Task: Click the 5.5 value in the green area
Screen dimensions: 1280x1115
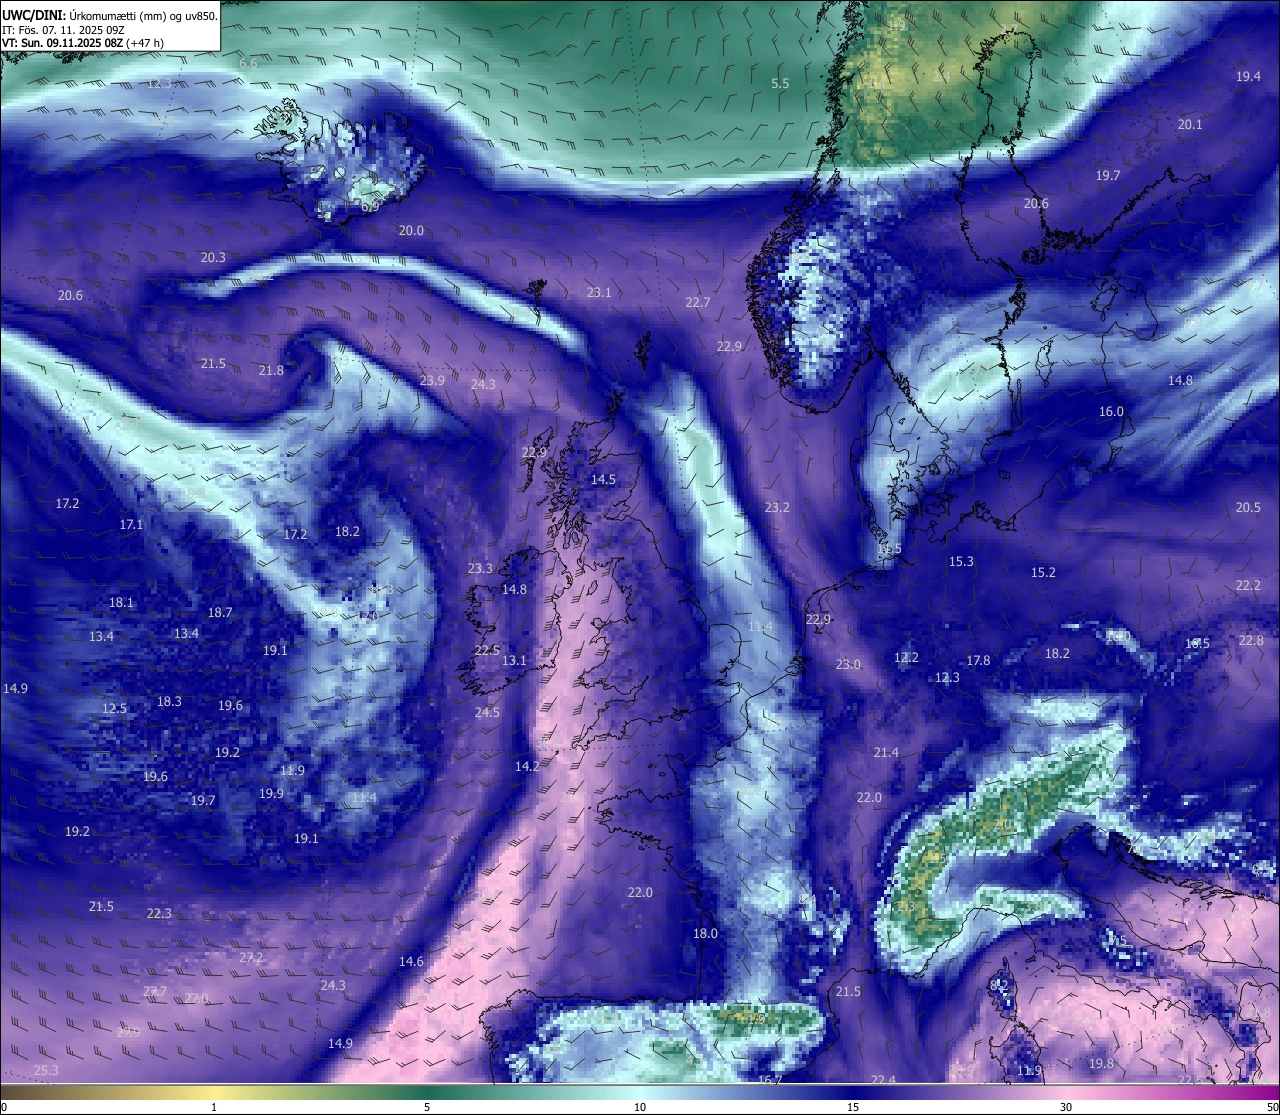Action: pyautogui.click(x=780, y=83)
